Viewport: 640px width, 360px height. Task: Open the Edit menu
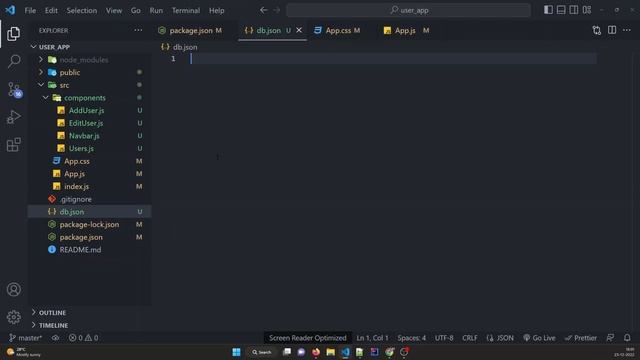[51, 11]
